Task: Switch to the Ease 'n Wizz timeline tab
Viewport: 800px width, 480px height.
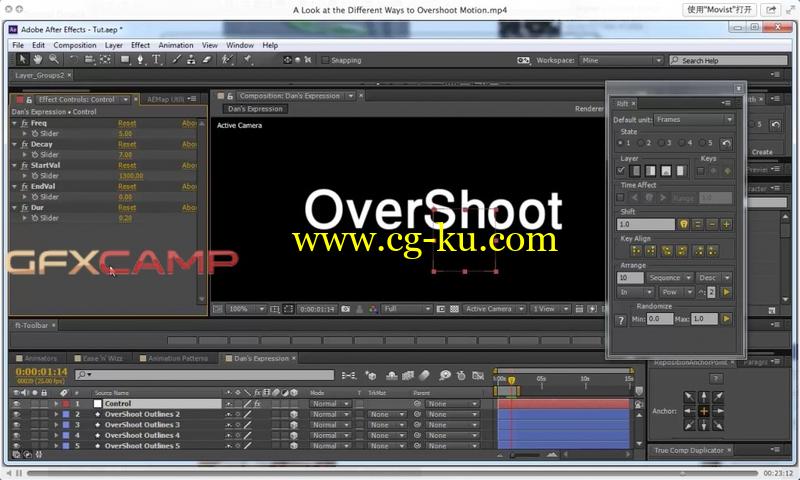Action: coord(98,359)
